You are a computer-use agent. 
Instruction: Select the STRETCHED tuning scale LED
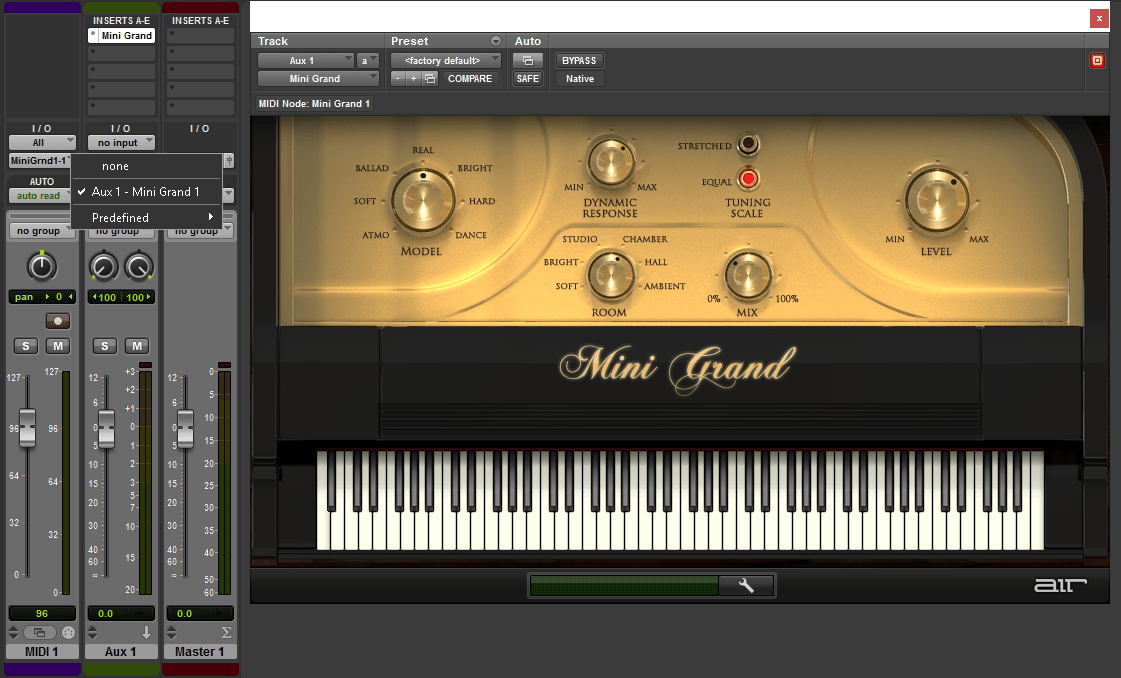(748, 144)
